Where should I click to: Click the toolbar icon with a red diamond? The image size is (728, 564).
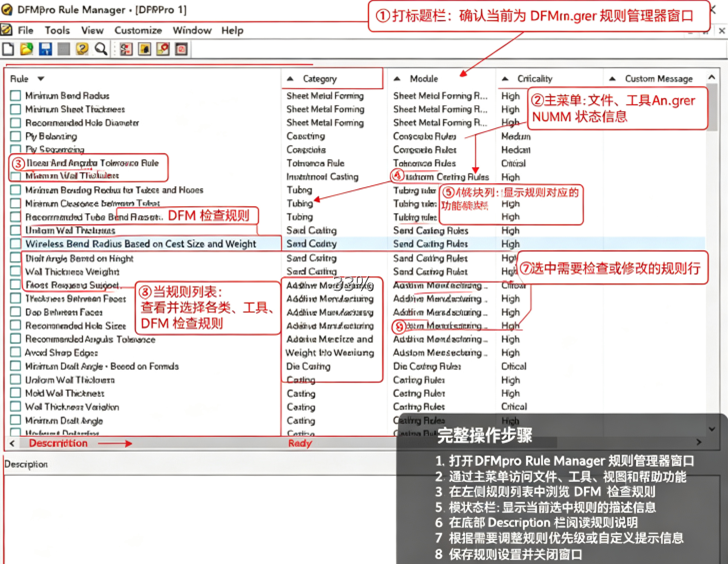[x=163, y=49]
